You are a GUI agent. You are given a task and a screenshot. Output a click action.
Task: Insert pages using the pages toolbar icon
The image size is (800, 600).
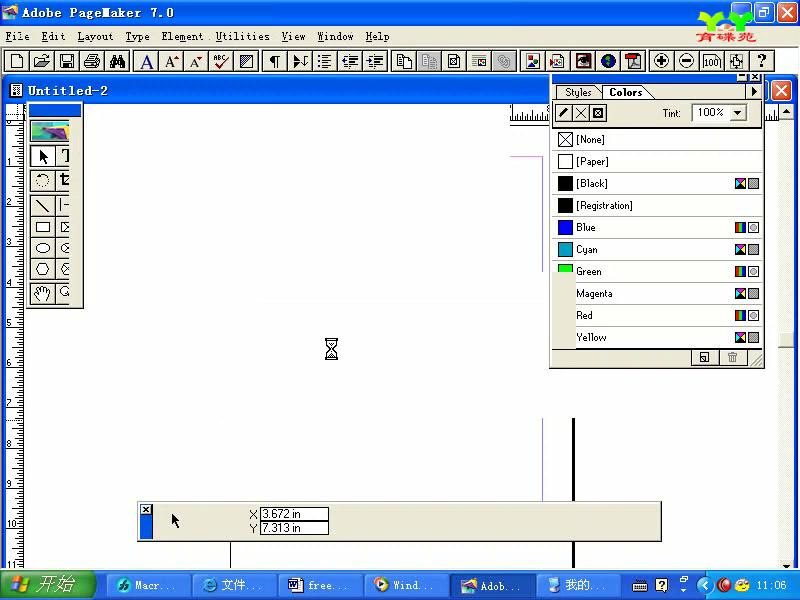coord(404,62)
